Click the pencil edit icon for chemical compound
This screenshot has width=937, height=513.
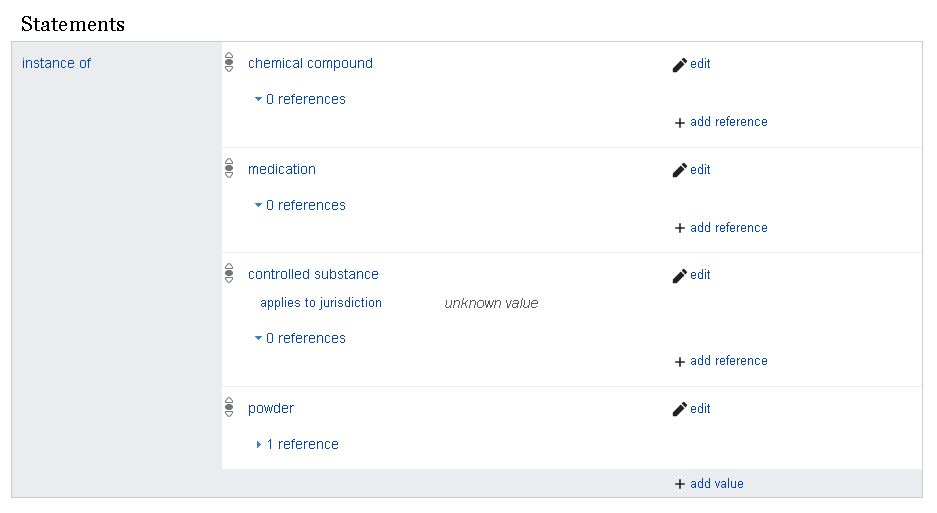(679, 65)
